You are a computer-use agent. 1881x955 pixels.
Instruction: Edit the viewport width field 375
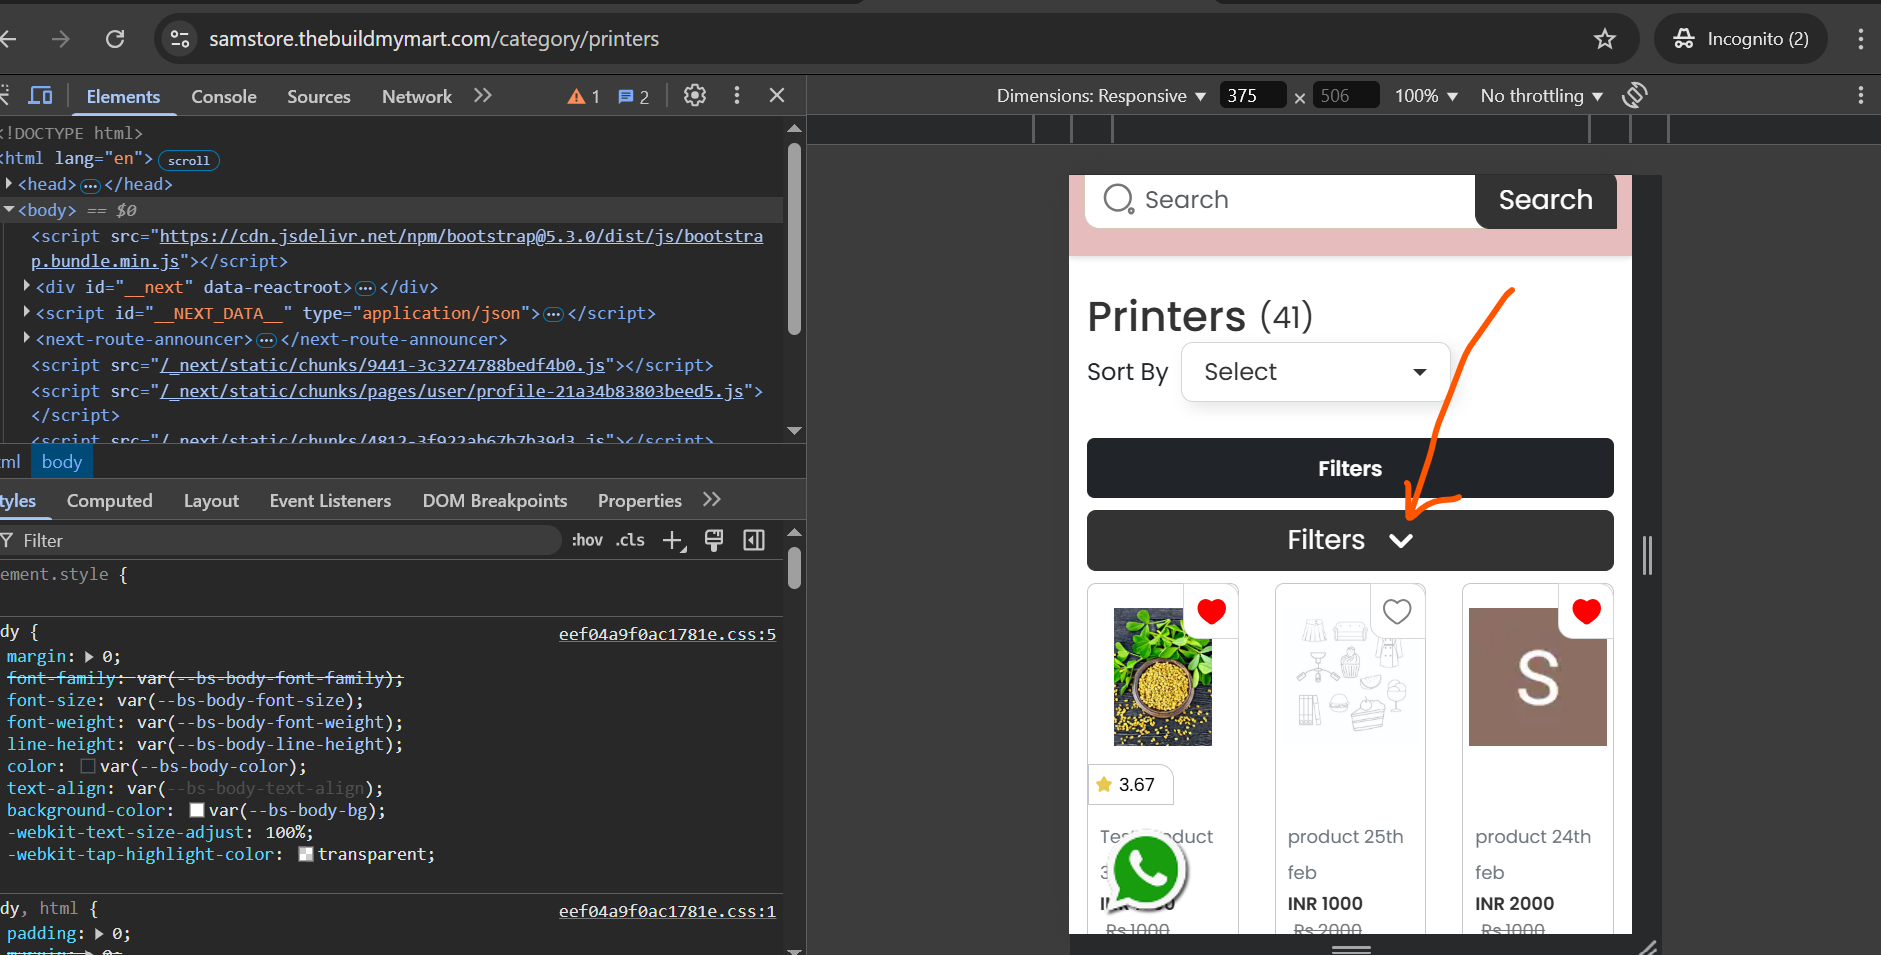[x=1253, y=96]
